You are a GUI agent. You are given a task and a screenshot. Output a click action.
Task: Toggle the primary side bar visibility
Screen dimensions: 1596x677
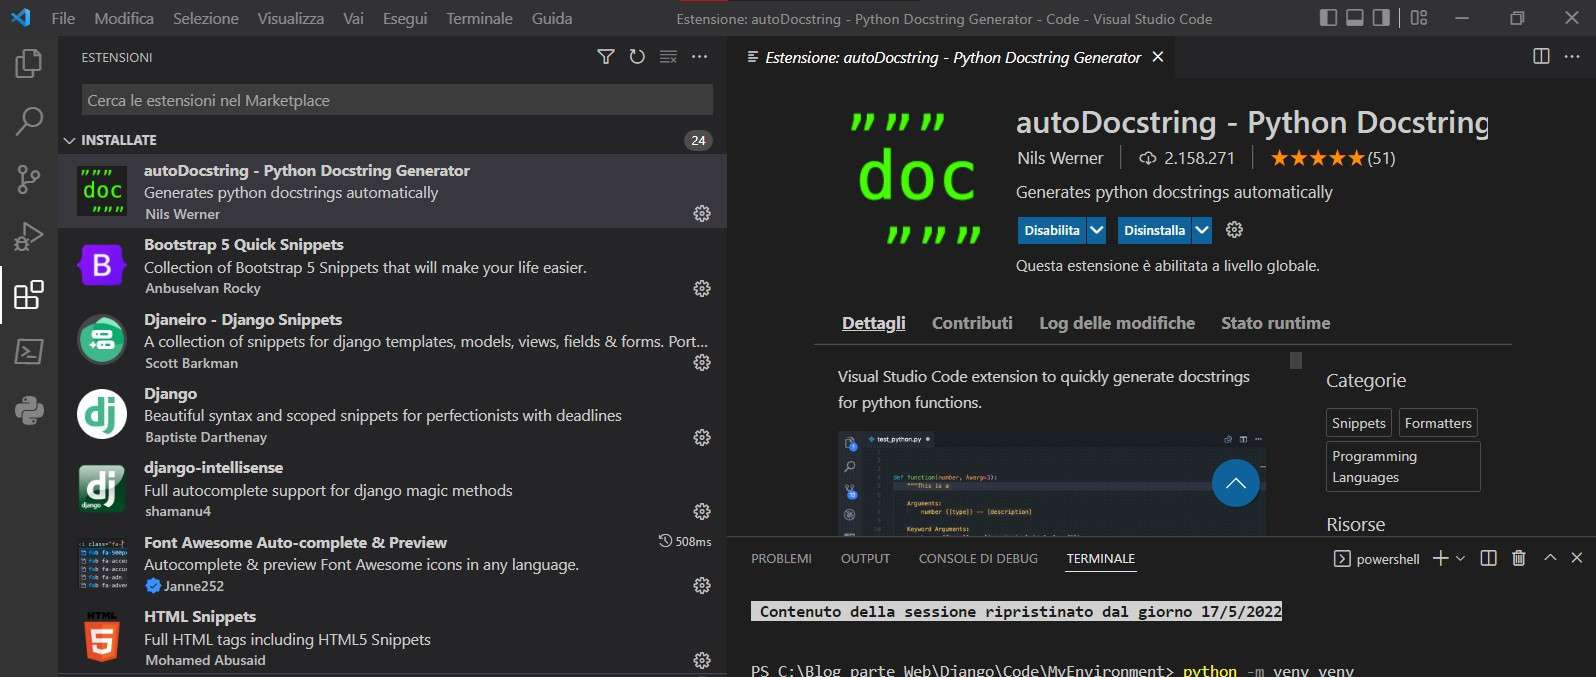tap(1329, 18)
